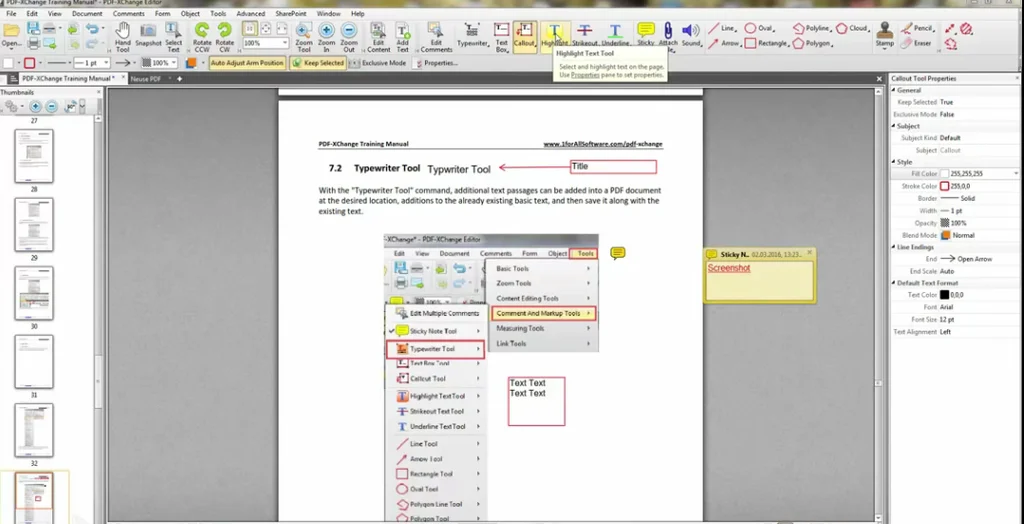1024x524 pixels.
Task: Select the Text Box tool
Action: (x=502, y=37)
